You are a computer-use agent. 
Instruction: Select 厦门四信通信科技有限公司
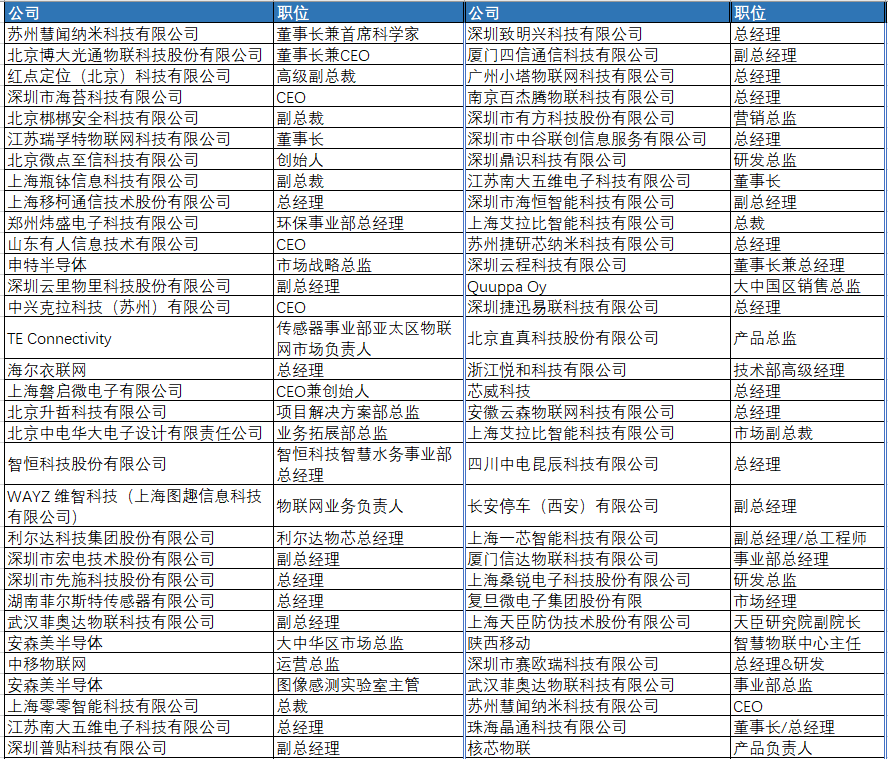tap(597, 55)
